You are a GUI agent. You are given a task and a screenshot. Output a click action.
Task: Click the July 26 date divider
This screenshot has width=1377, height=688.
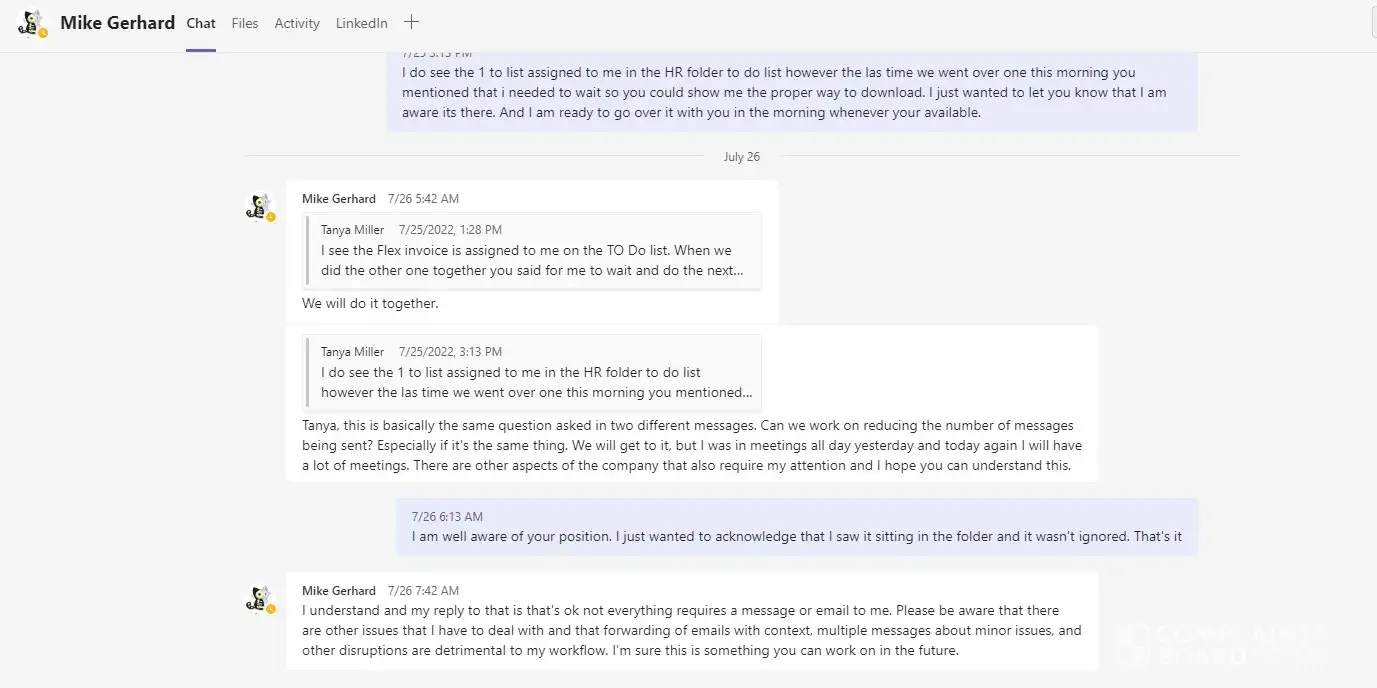pyautogui.click(x=741, y=156)
